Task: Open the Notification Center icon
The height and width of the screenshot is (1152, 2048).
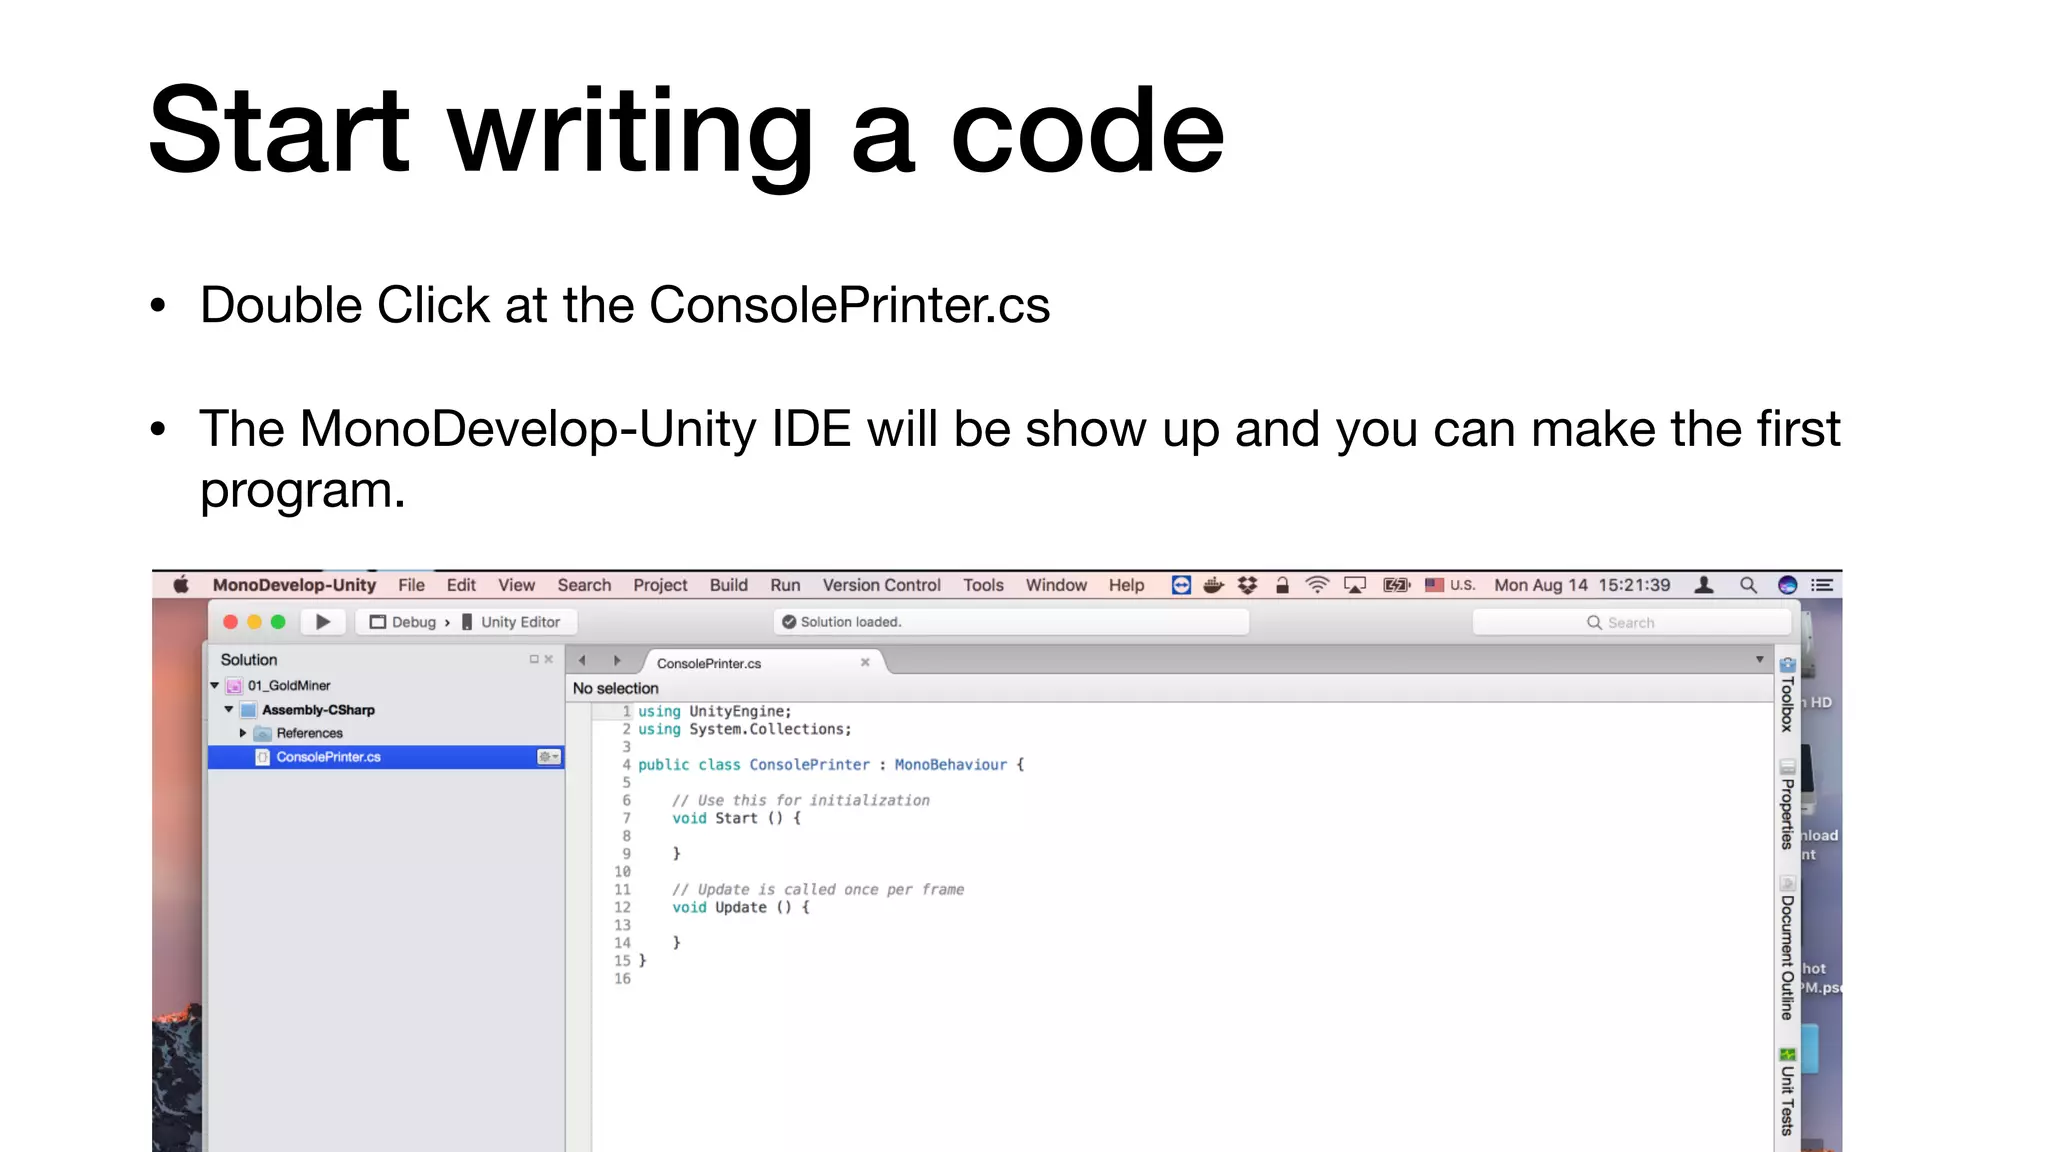Action: pyautogui.click(x=1822, y=585)
